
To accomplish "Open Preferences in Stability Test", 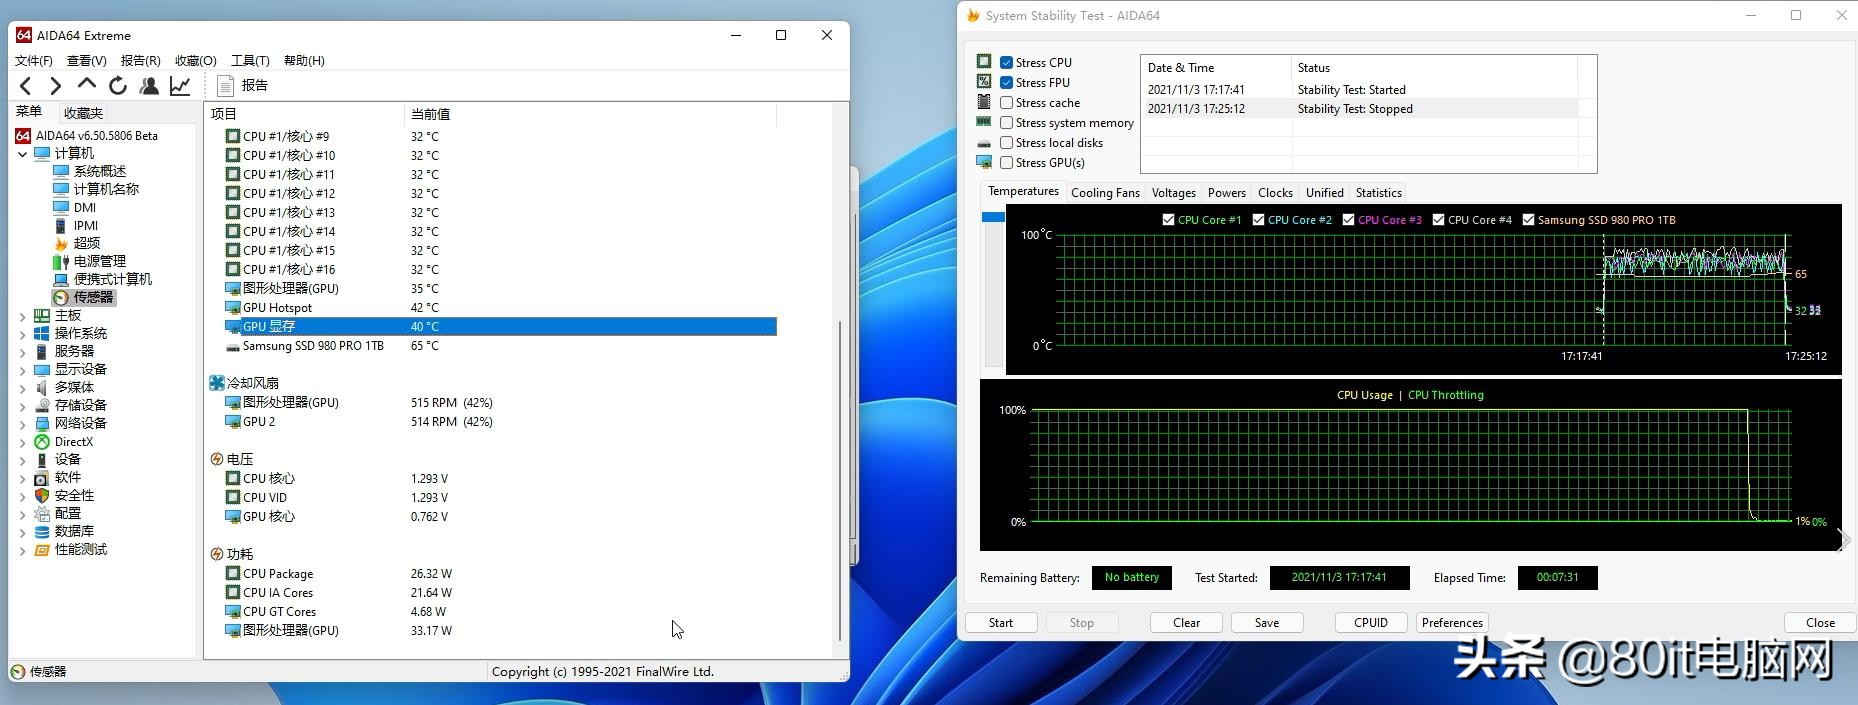I will (1452, 622).
